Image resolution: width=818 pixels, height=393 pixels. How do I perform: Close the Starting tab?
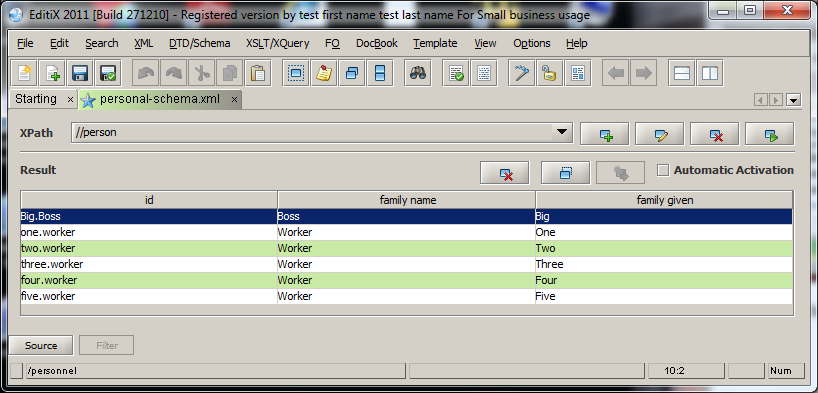point(70,99)
